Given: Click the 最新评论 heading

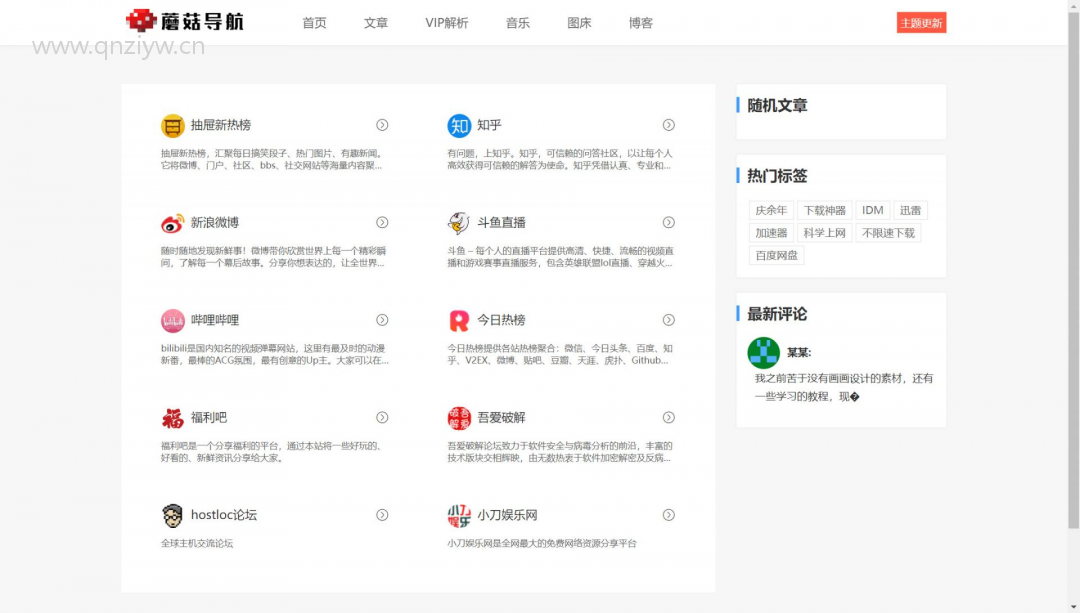Looking at the screenshot, I should point(777,314).
